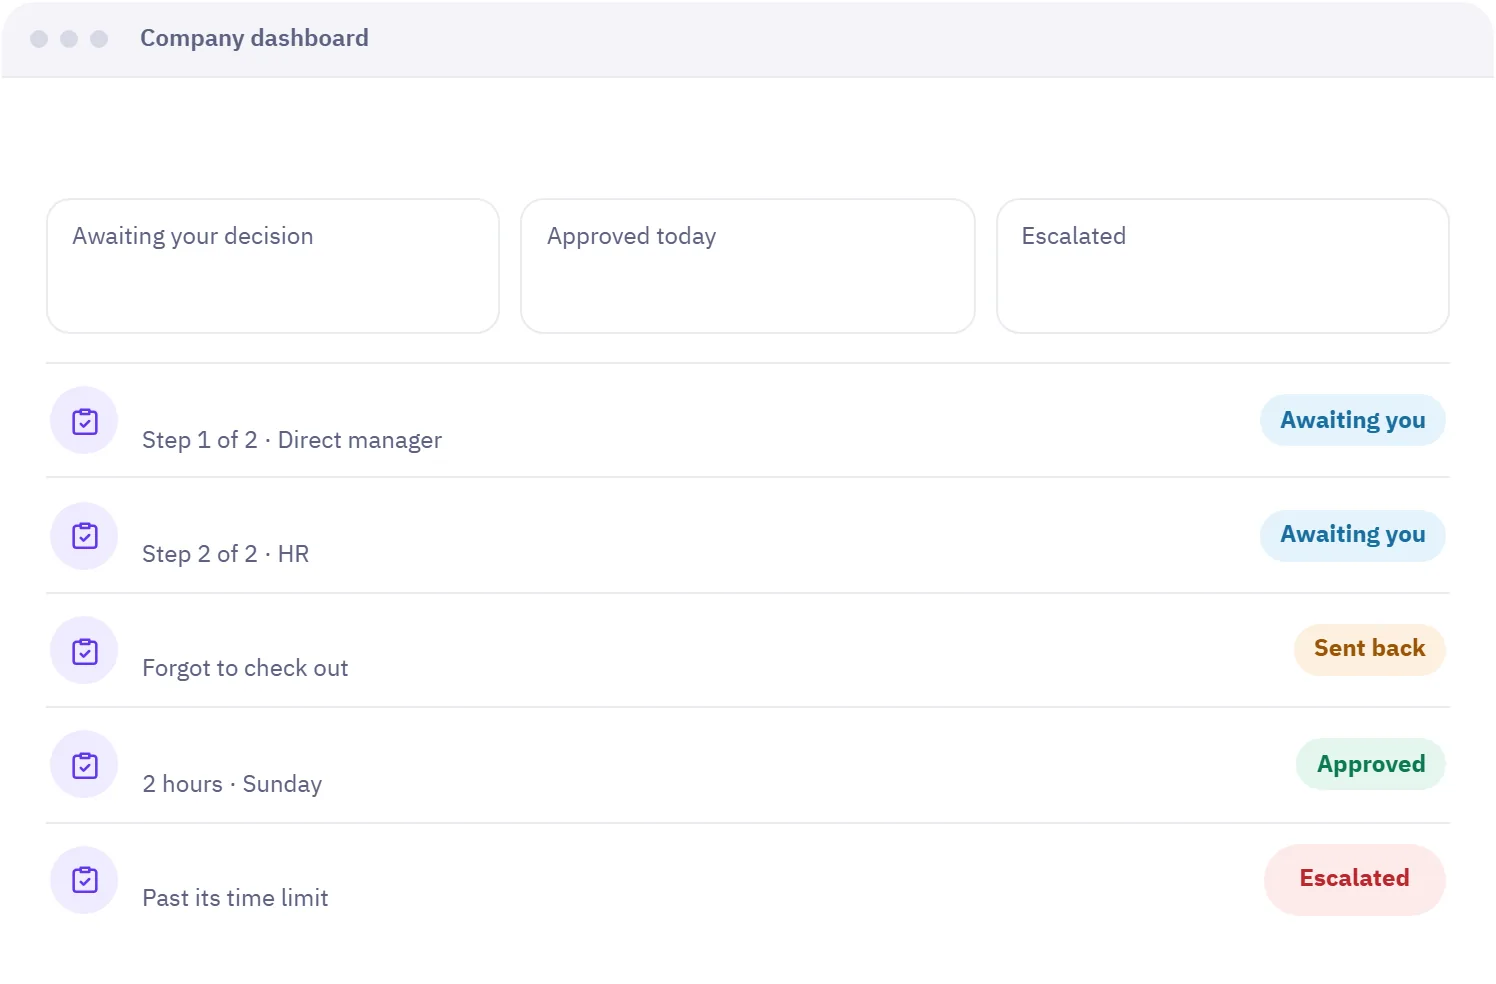Click Awaiting you badge on HR row
This screenshot has height=984, width=1496.
coord(1353,535)
